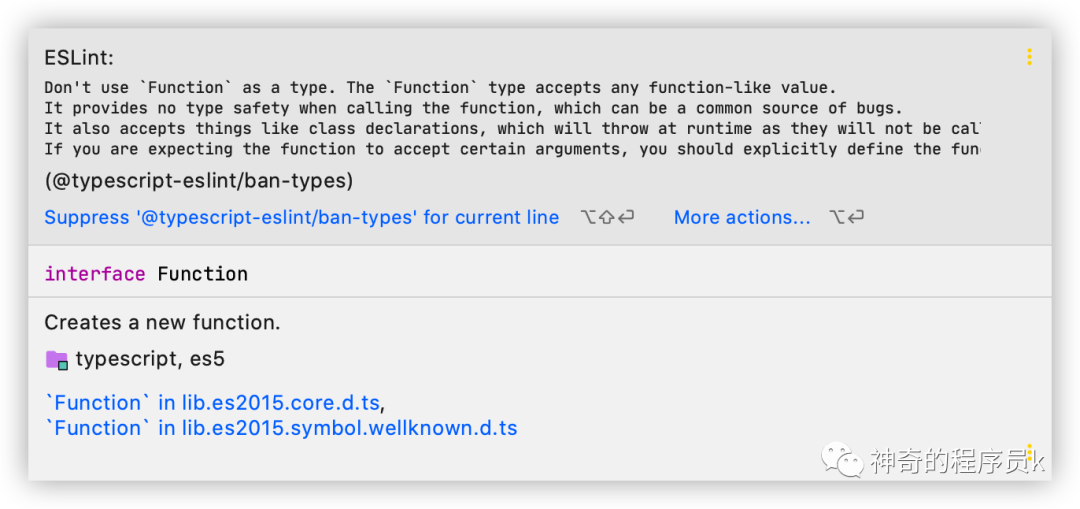Click the 'Creates a new function.' description
Viewport: 1080px width, 509px height.
click(x=163, y=322)
